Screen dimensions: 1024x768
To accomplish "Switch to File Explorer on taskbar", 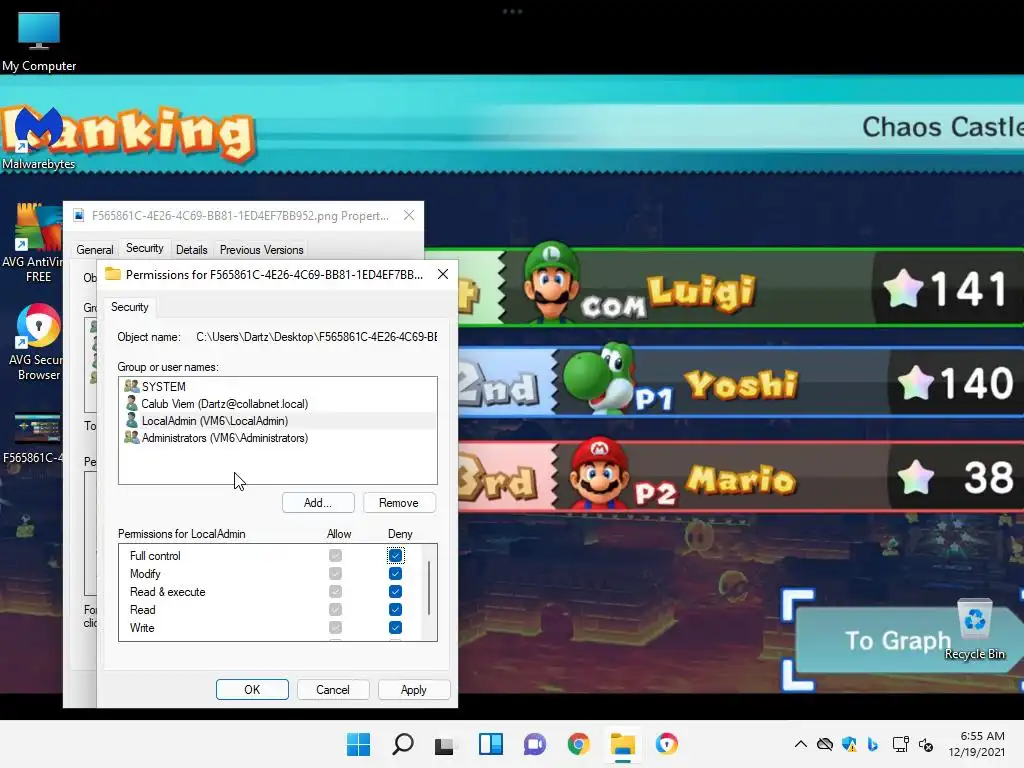I will pyautogui.click(x=622, y=744).
